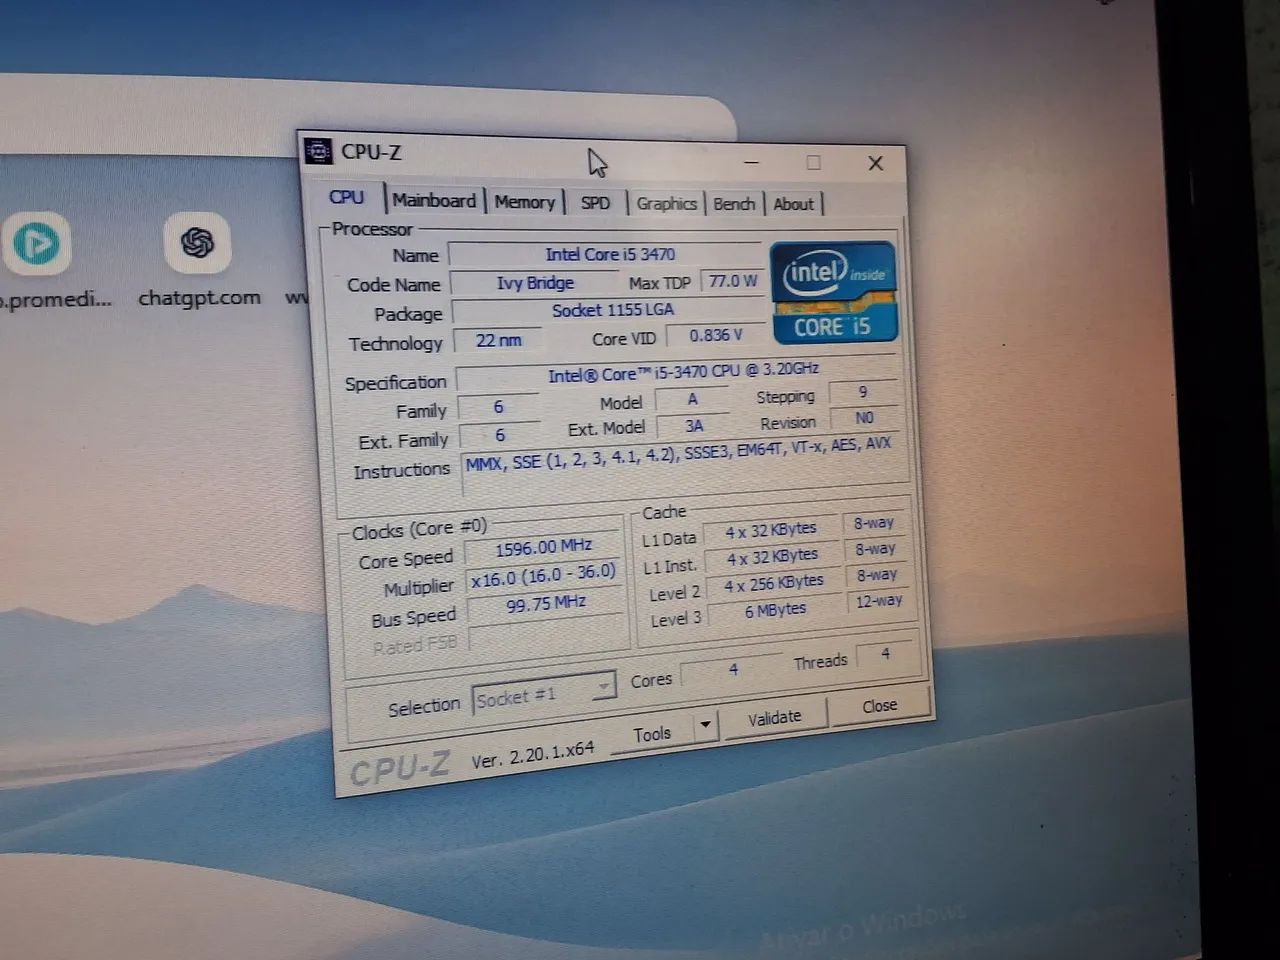1280x960 pixels.
Task: Switch to the Memory tab
Action: click(x=524, y=202)
